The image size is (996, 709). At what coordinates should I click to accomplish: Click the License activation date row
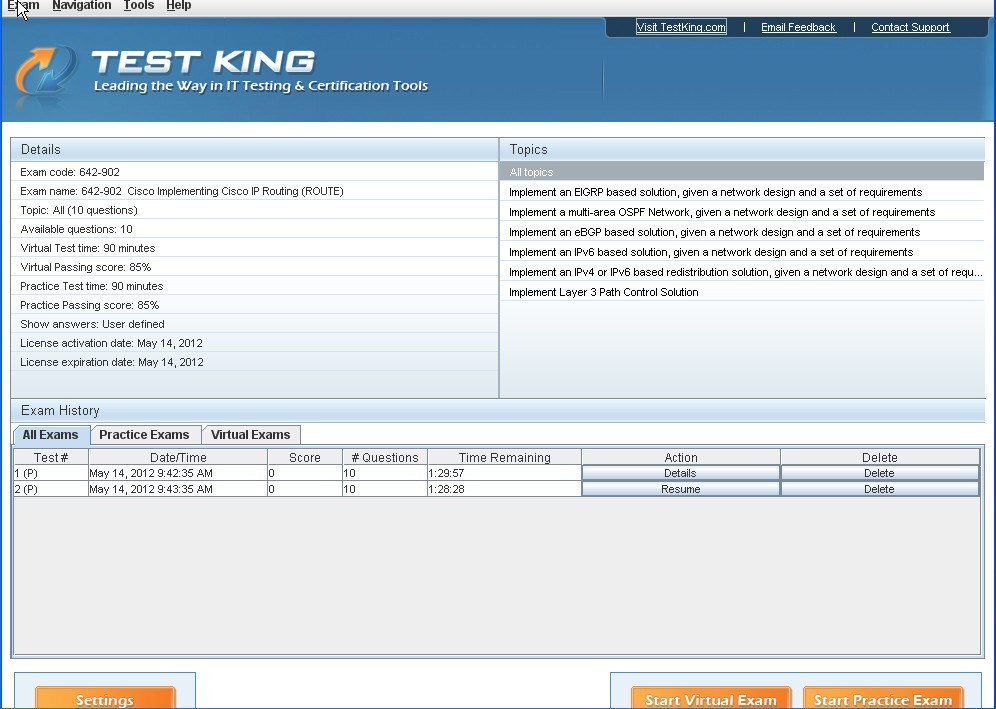[254, 343]
